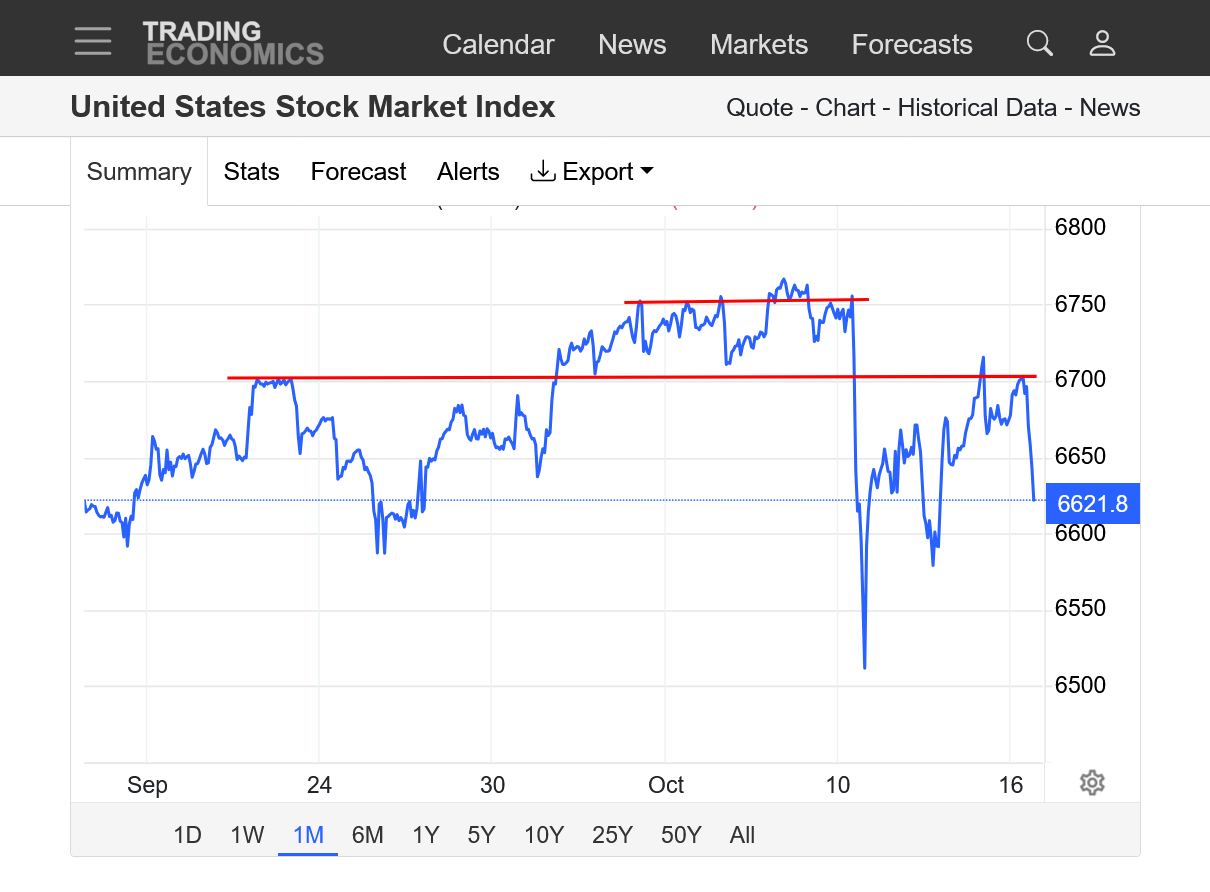This screenshot has height=892, width=1210.
Task: Click the Trading Economics logo
Action: coord(233,43)
